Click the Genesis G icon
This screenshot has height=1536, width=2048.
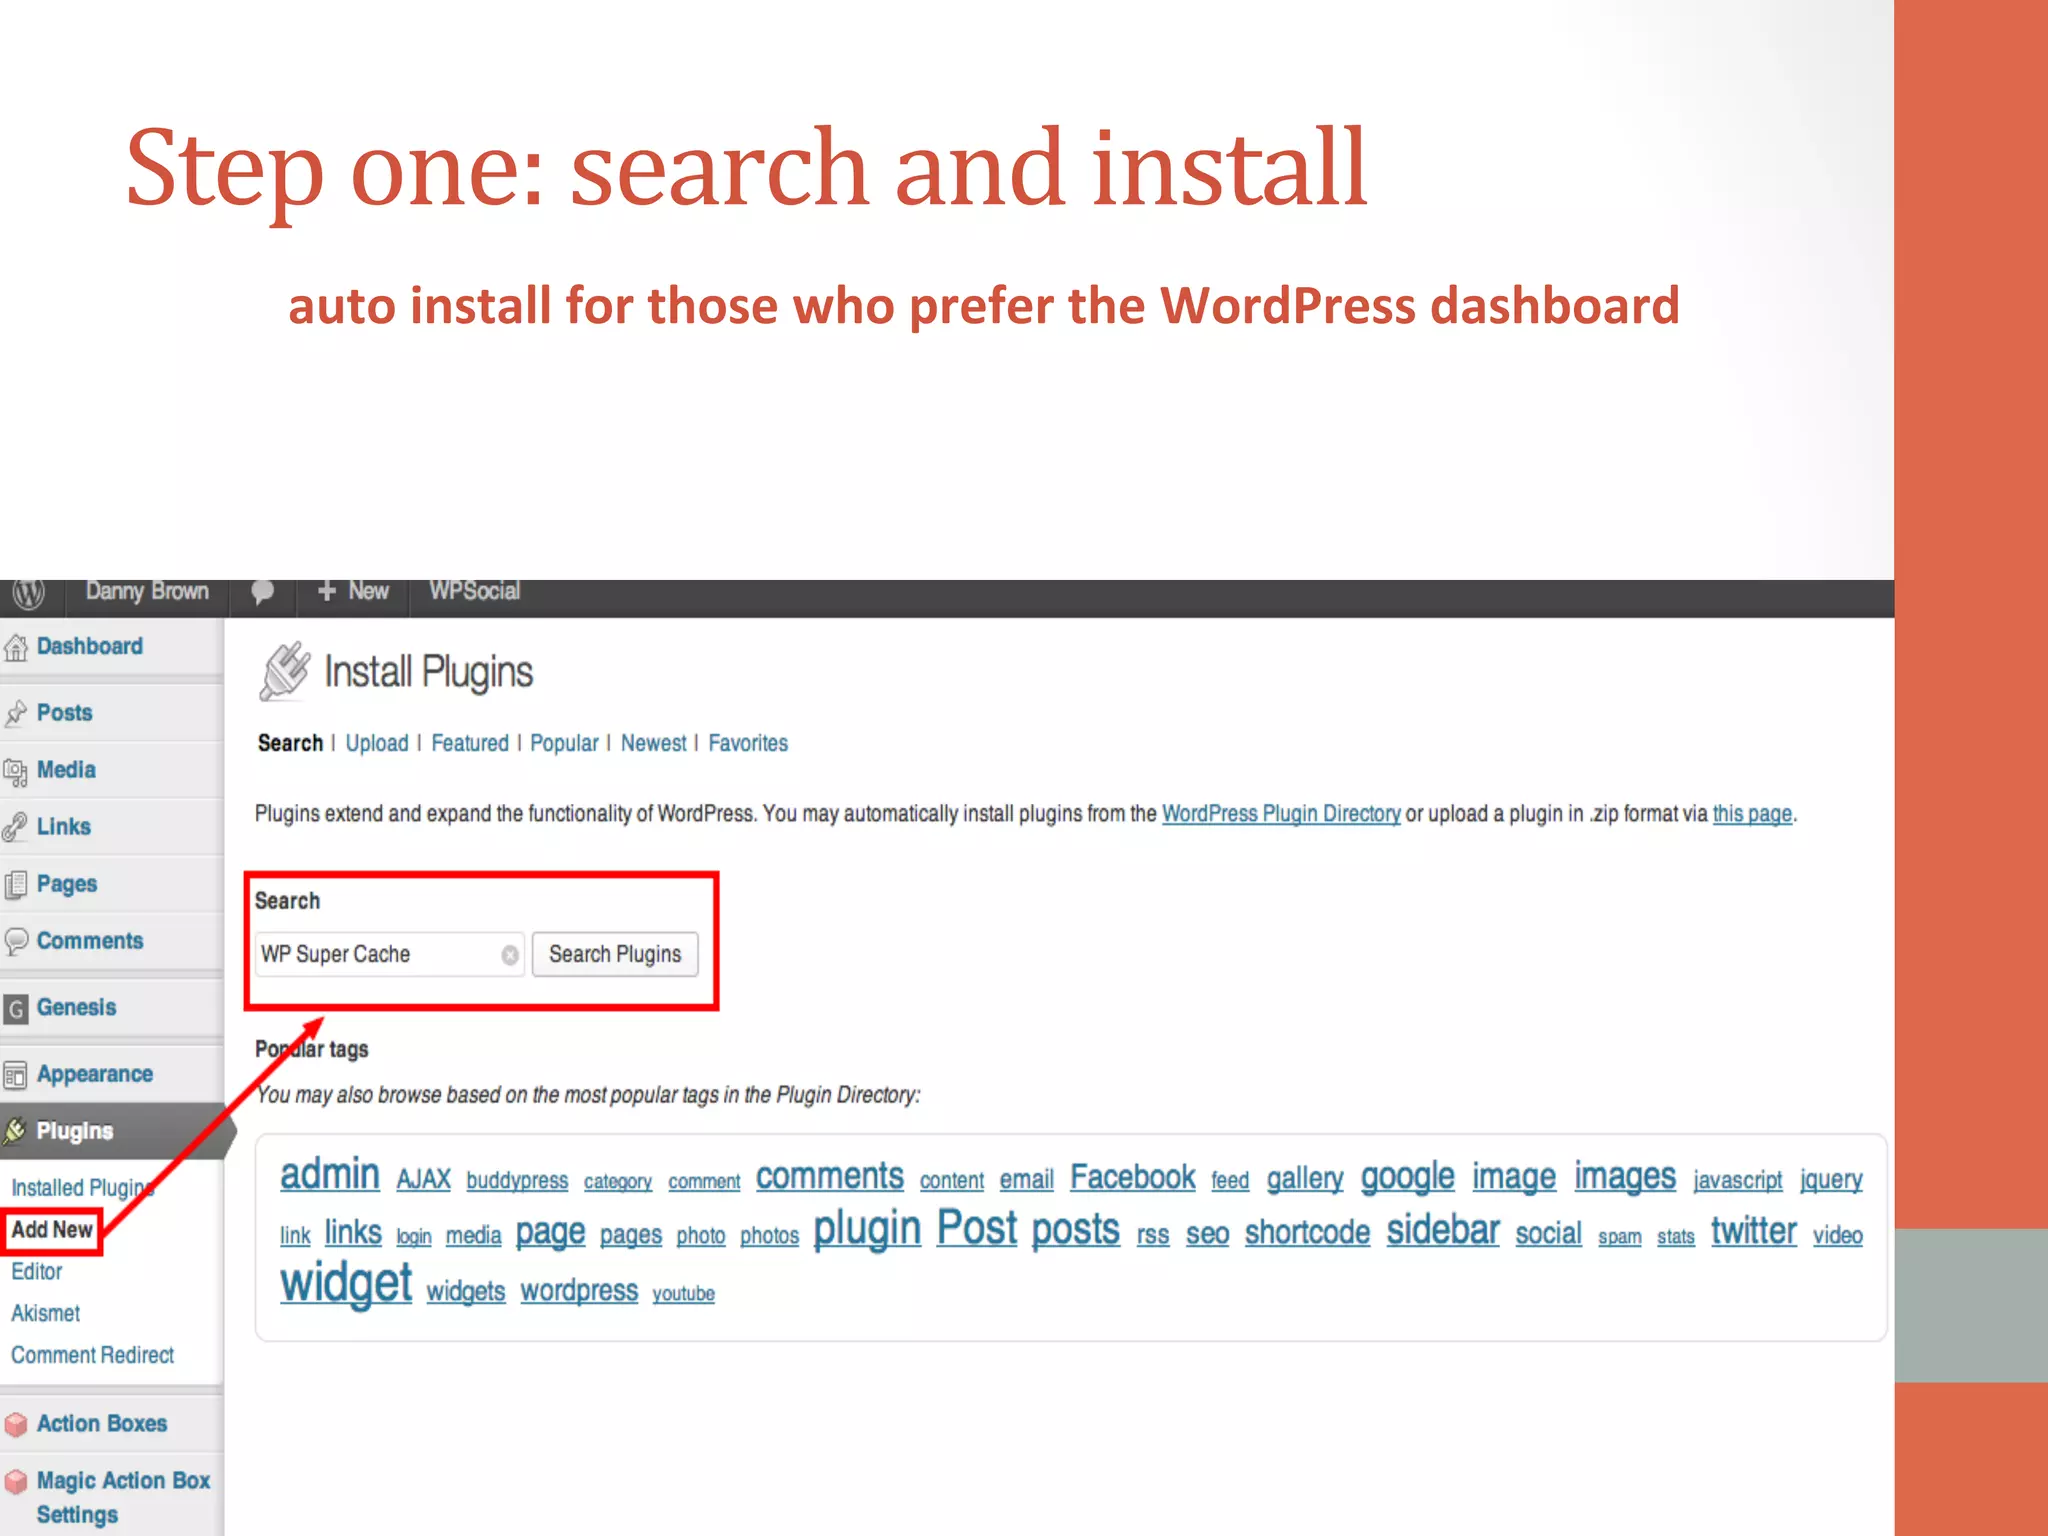coord(16,1009)
